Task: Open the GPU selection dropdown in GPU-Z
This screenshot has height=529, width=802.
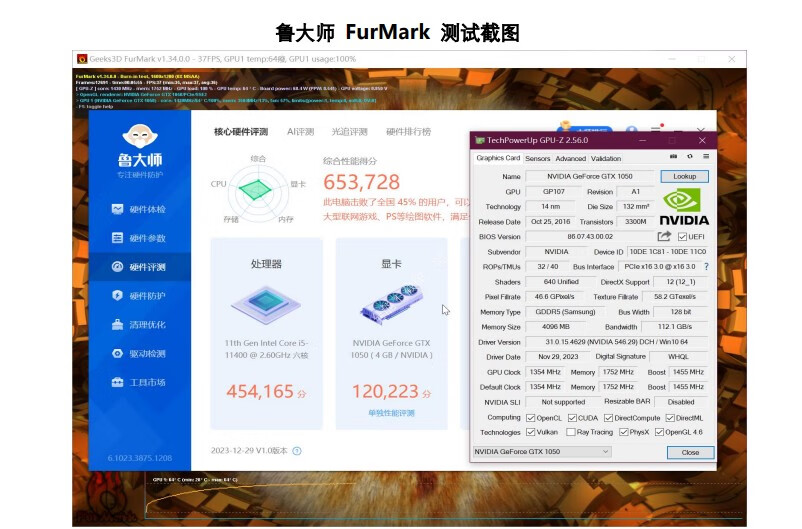Action: click(x=541, y=452)
